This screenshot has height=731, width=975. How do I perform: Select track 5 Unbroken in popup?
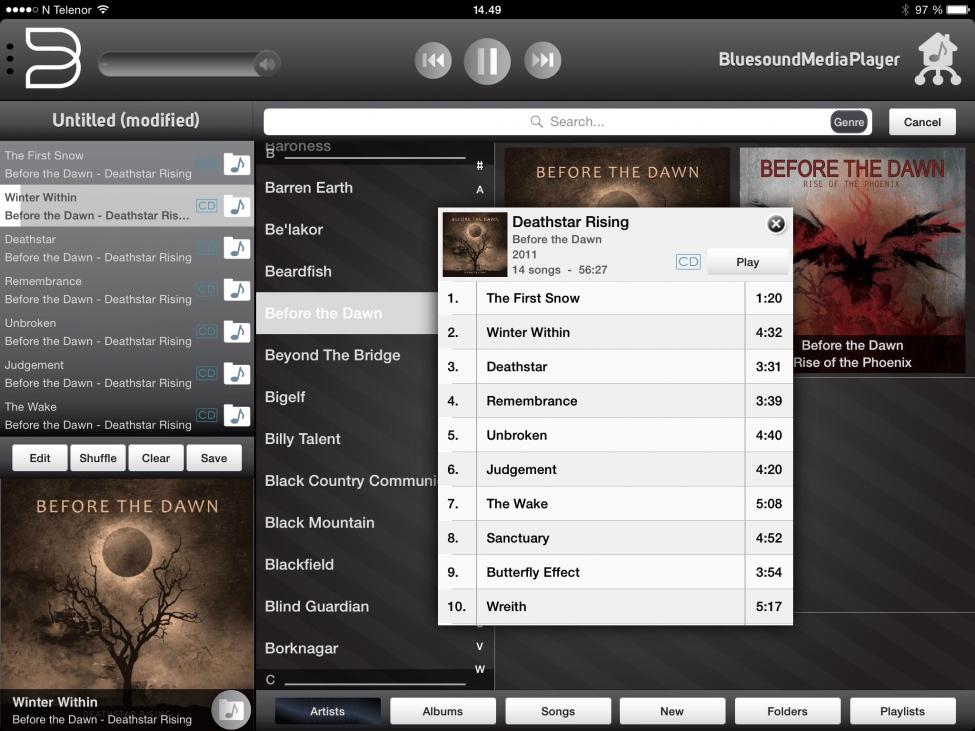point(616,435)
